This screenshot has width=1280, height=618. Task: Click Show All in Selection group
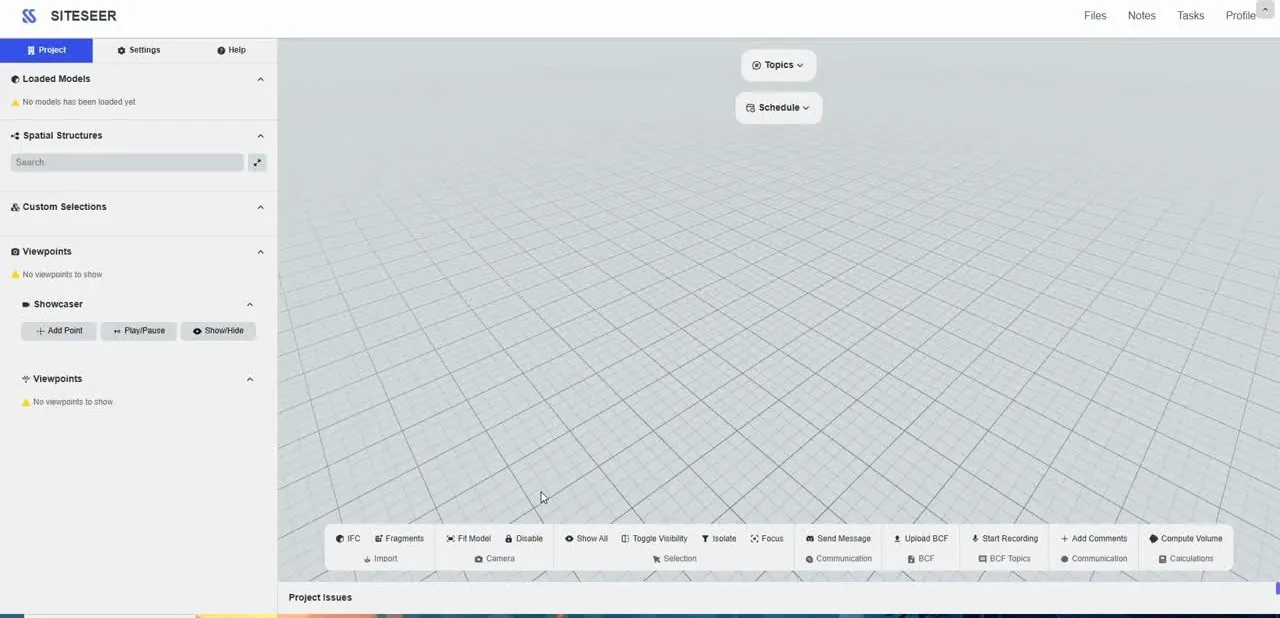click(586, 539)
